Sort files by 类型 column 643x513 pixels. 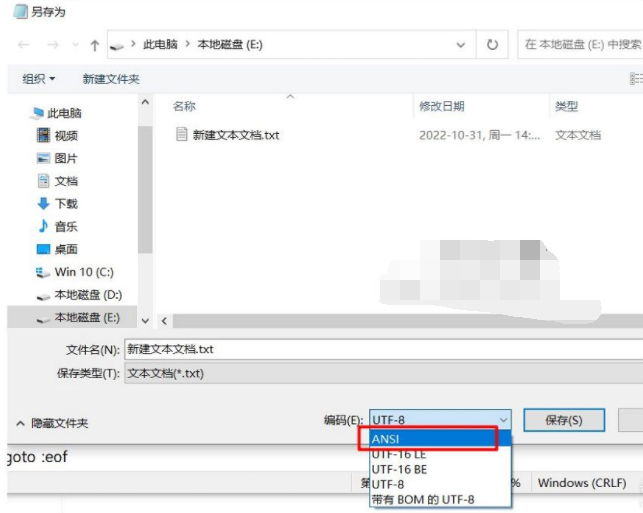point(566,106)
